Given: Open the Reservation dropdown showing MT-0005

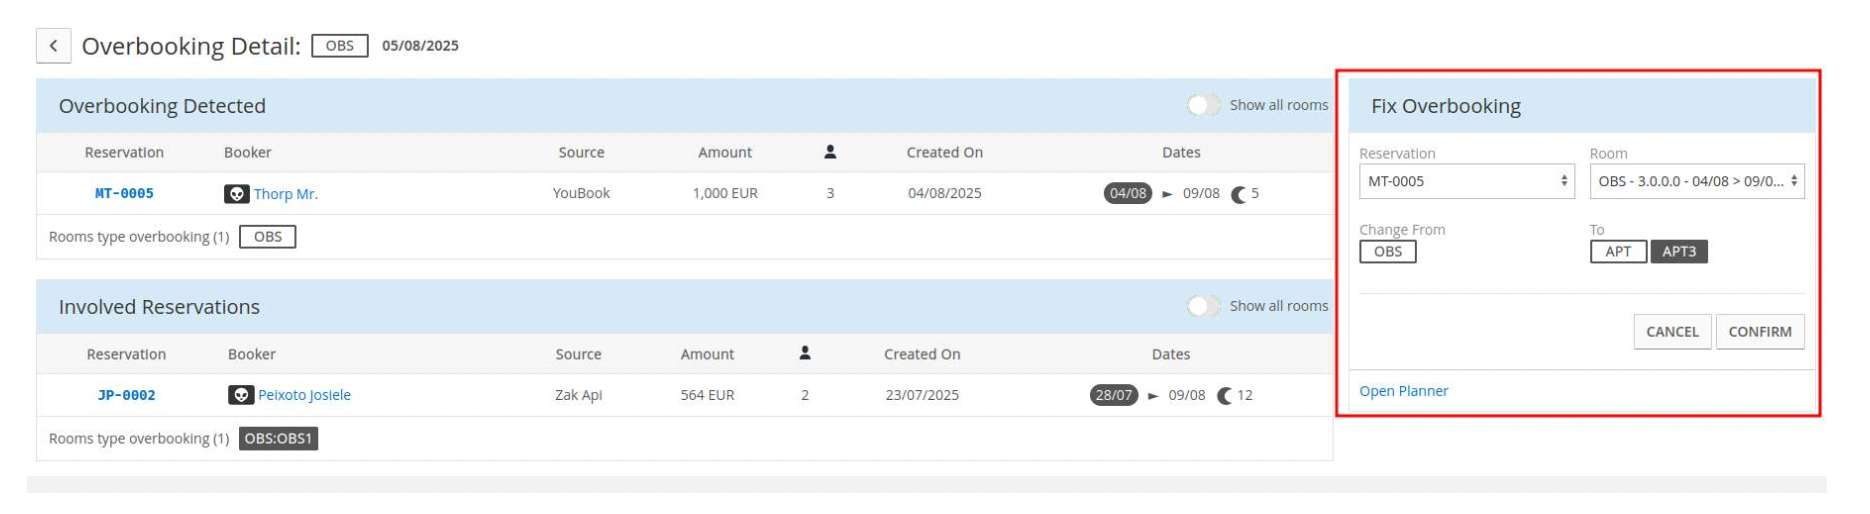Looking at the screenshot, I should (1466, 181).
